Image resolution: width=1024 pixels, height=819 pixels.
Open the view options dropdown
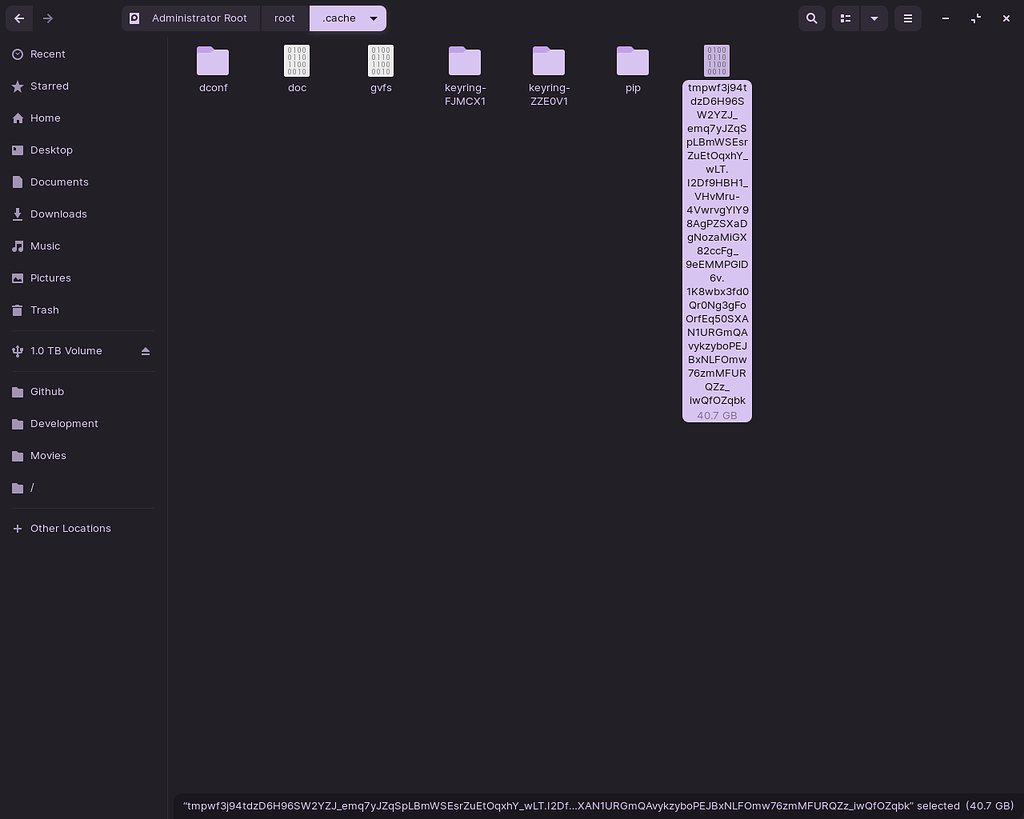(x=874, y=18)
